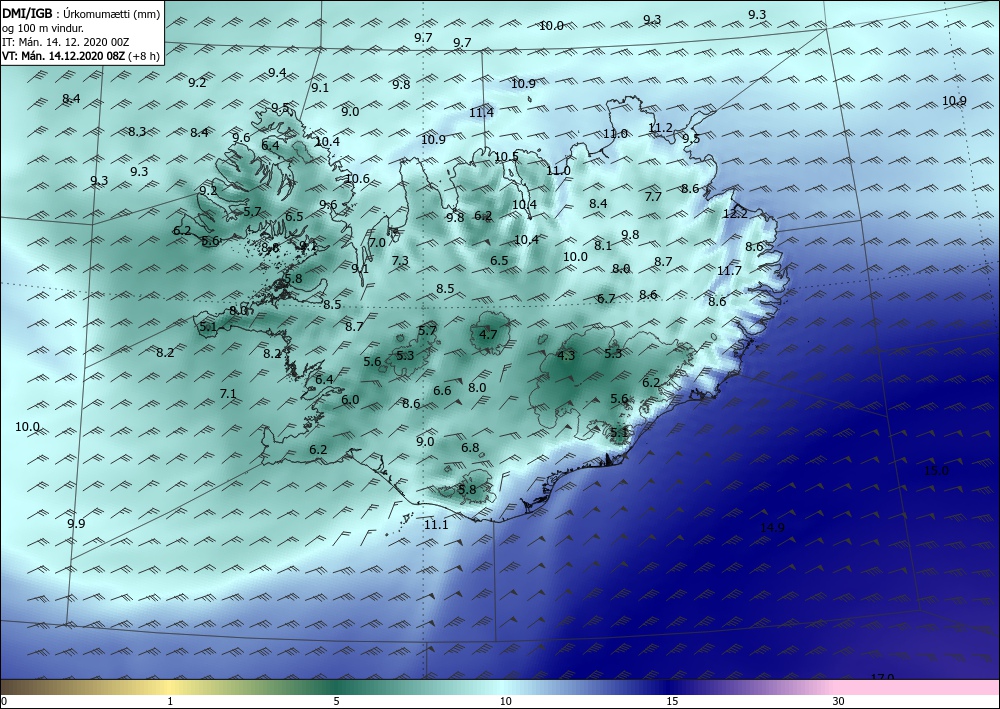Select the 7.1 value on the map
Screen dimensions: 1000x709
pos(228,394)
